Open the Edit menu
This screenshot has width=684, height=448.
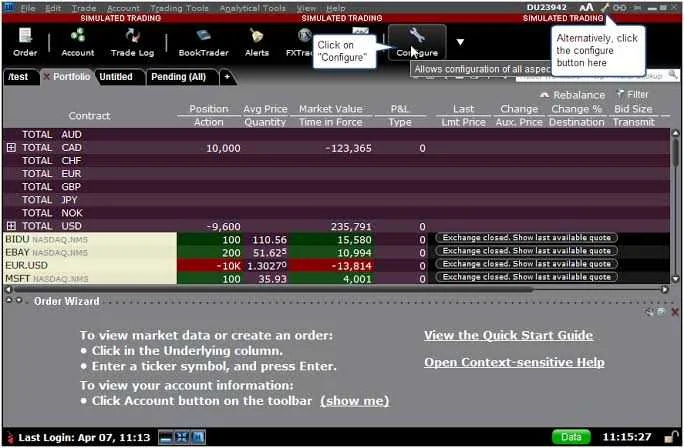click(x=53, y=8)
